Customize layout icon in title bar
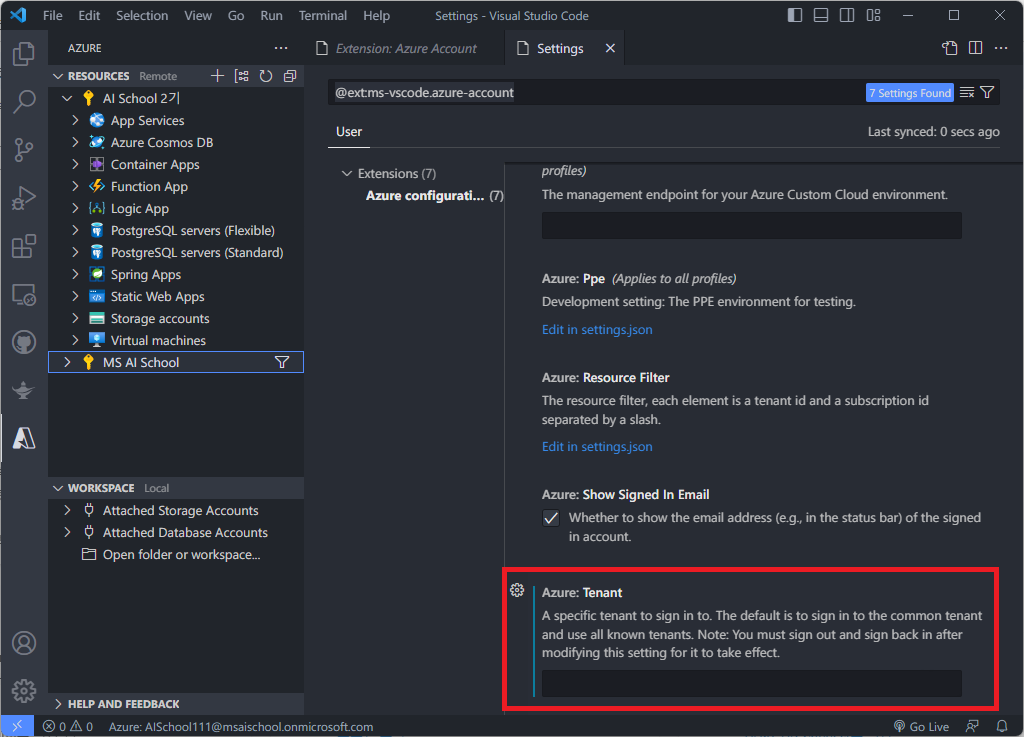The image size is (1024, 737). [x=873, y=15]
